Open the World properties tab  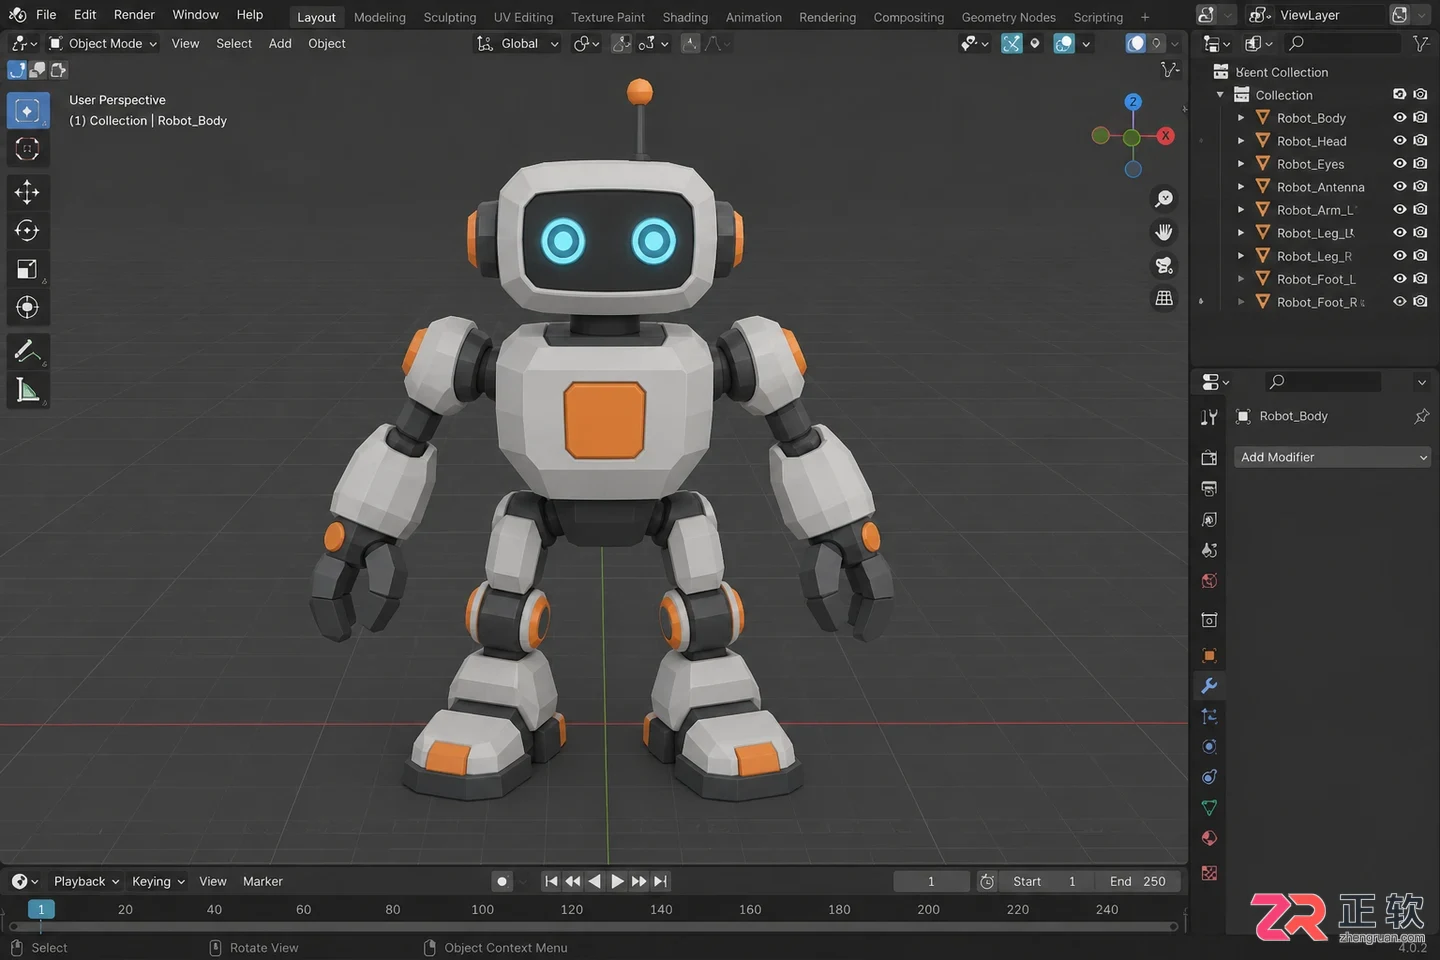point(1209,581)
